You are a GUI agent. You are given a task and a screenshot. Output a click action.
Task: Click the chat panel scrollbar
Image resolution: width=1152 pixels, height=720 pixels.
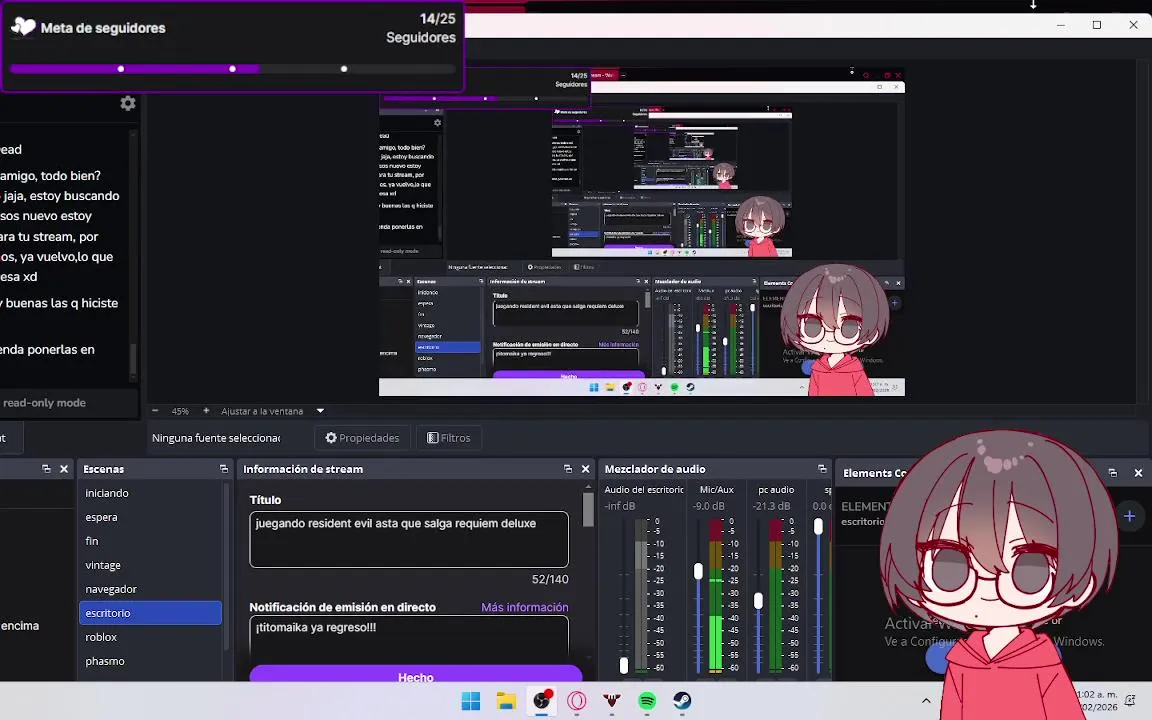tap(133, 359)
